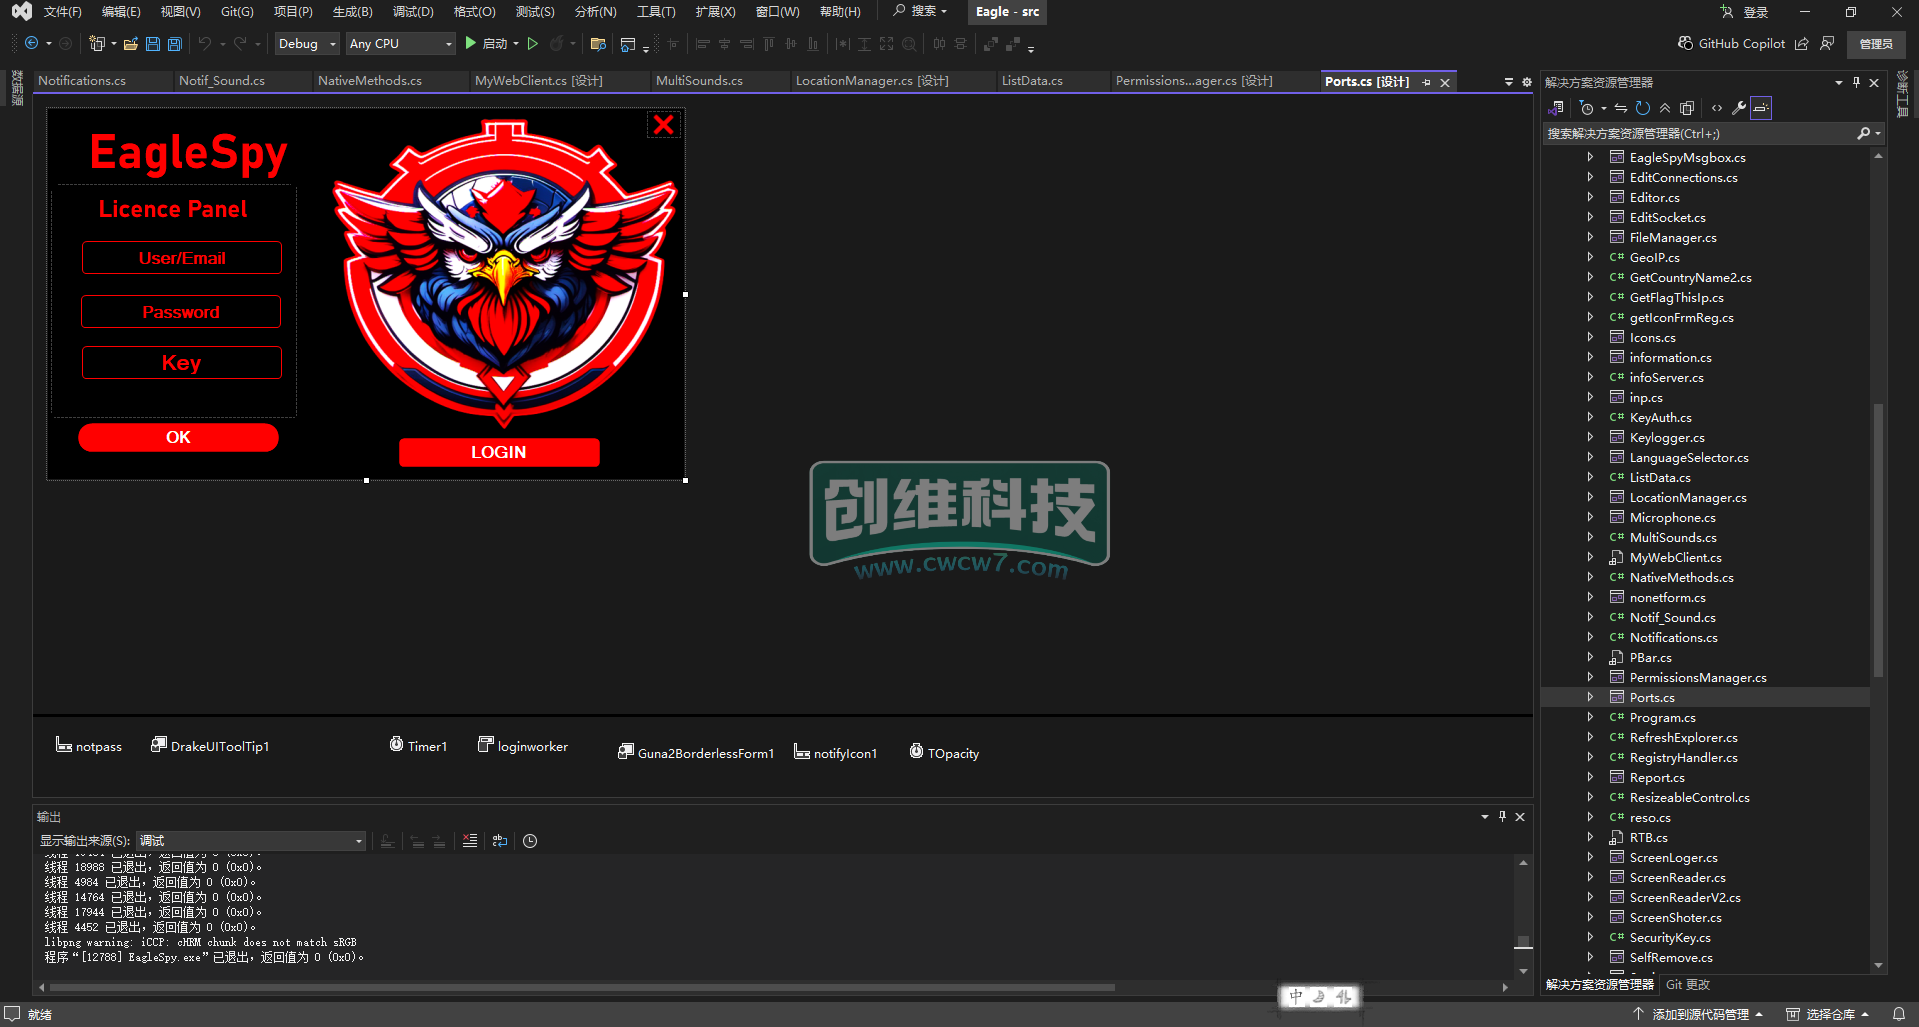Expand the Keylogger.cs tree node

(x=1590, y=438)
